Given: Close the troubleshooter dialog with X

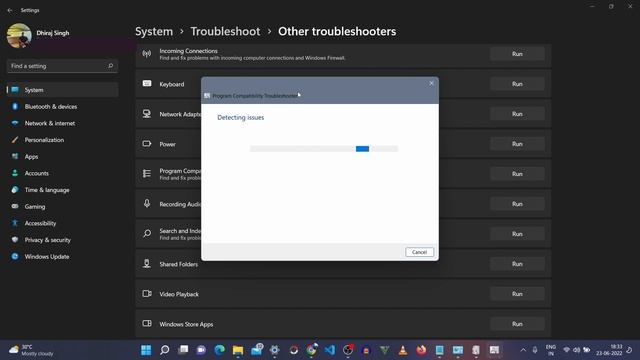Looking at the screenshot, I should (431, 83).
